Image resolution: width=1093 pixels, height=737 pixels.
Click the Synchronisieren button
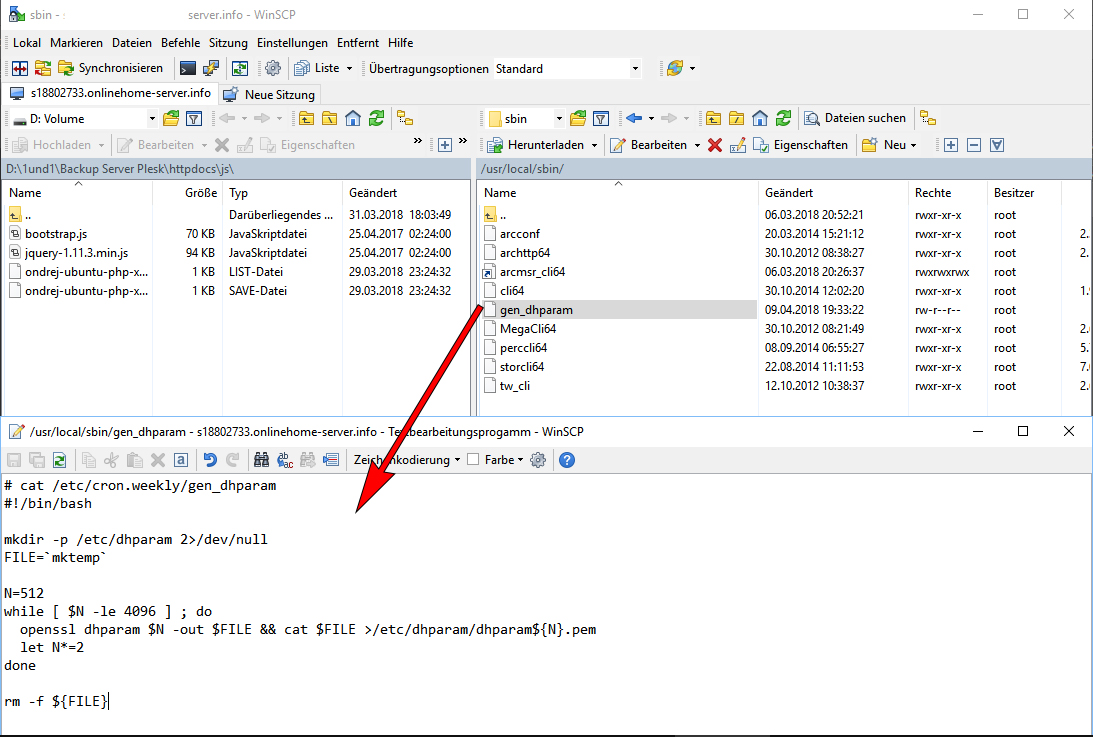(x=111, y=69)
